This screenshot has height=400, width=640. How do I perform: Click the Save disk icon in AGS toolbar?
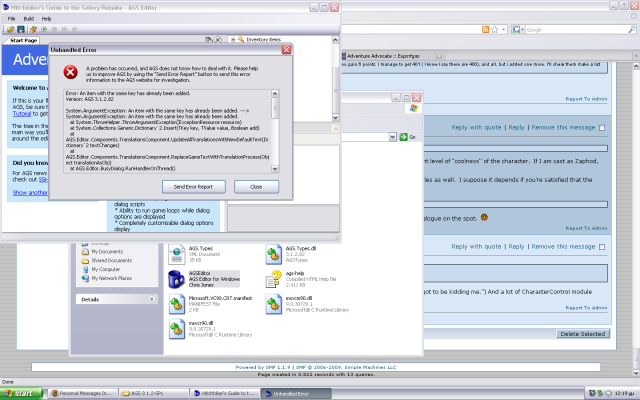(x=20, y=29)
